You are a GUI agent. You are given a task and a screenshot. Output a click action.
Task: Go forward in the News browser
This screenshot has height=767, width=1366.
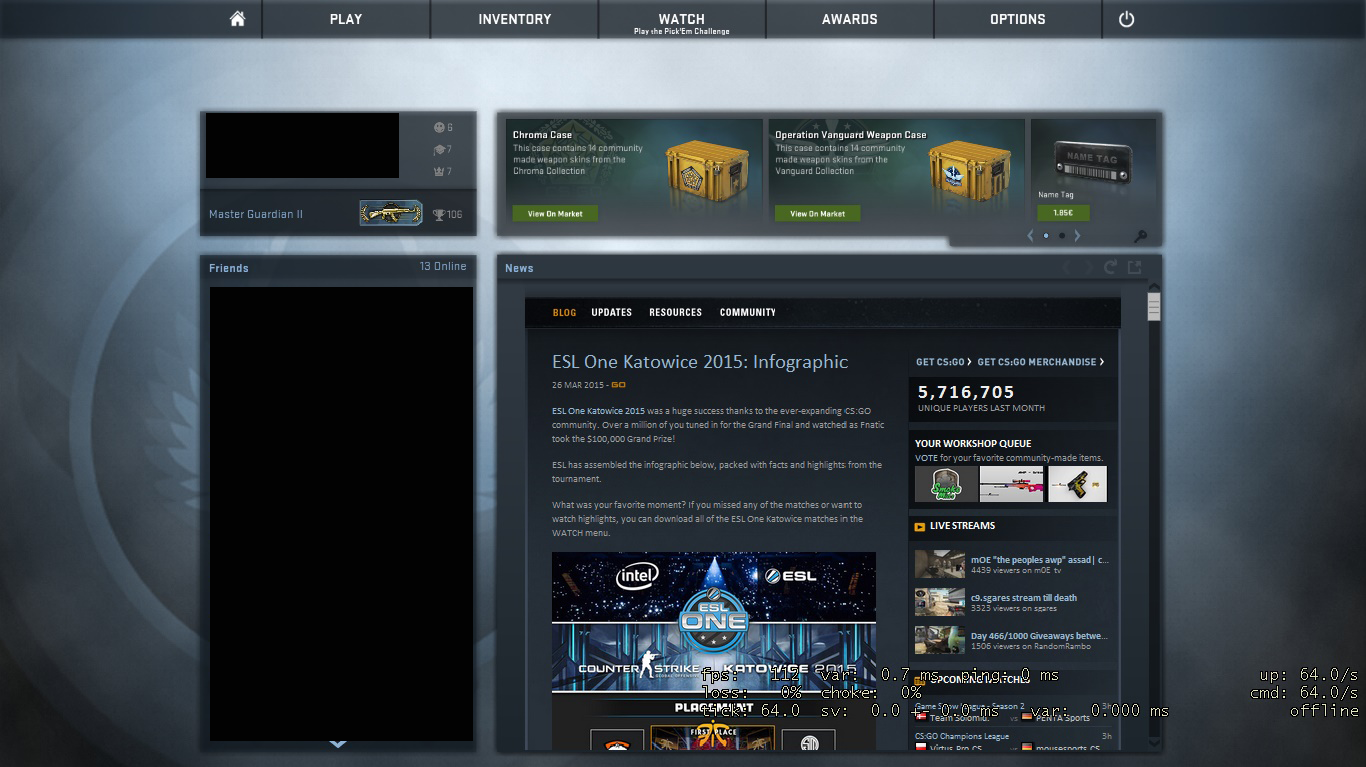(1088, 267)
